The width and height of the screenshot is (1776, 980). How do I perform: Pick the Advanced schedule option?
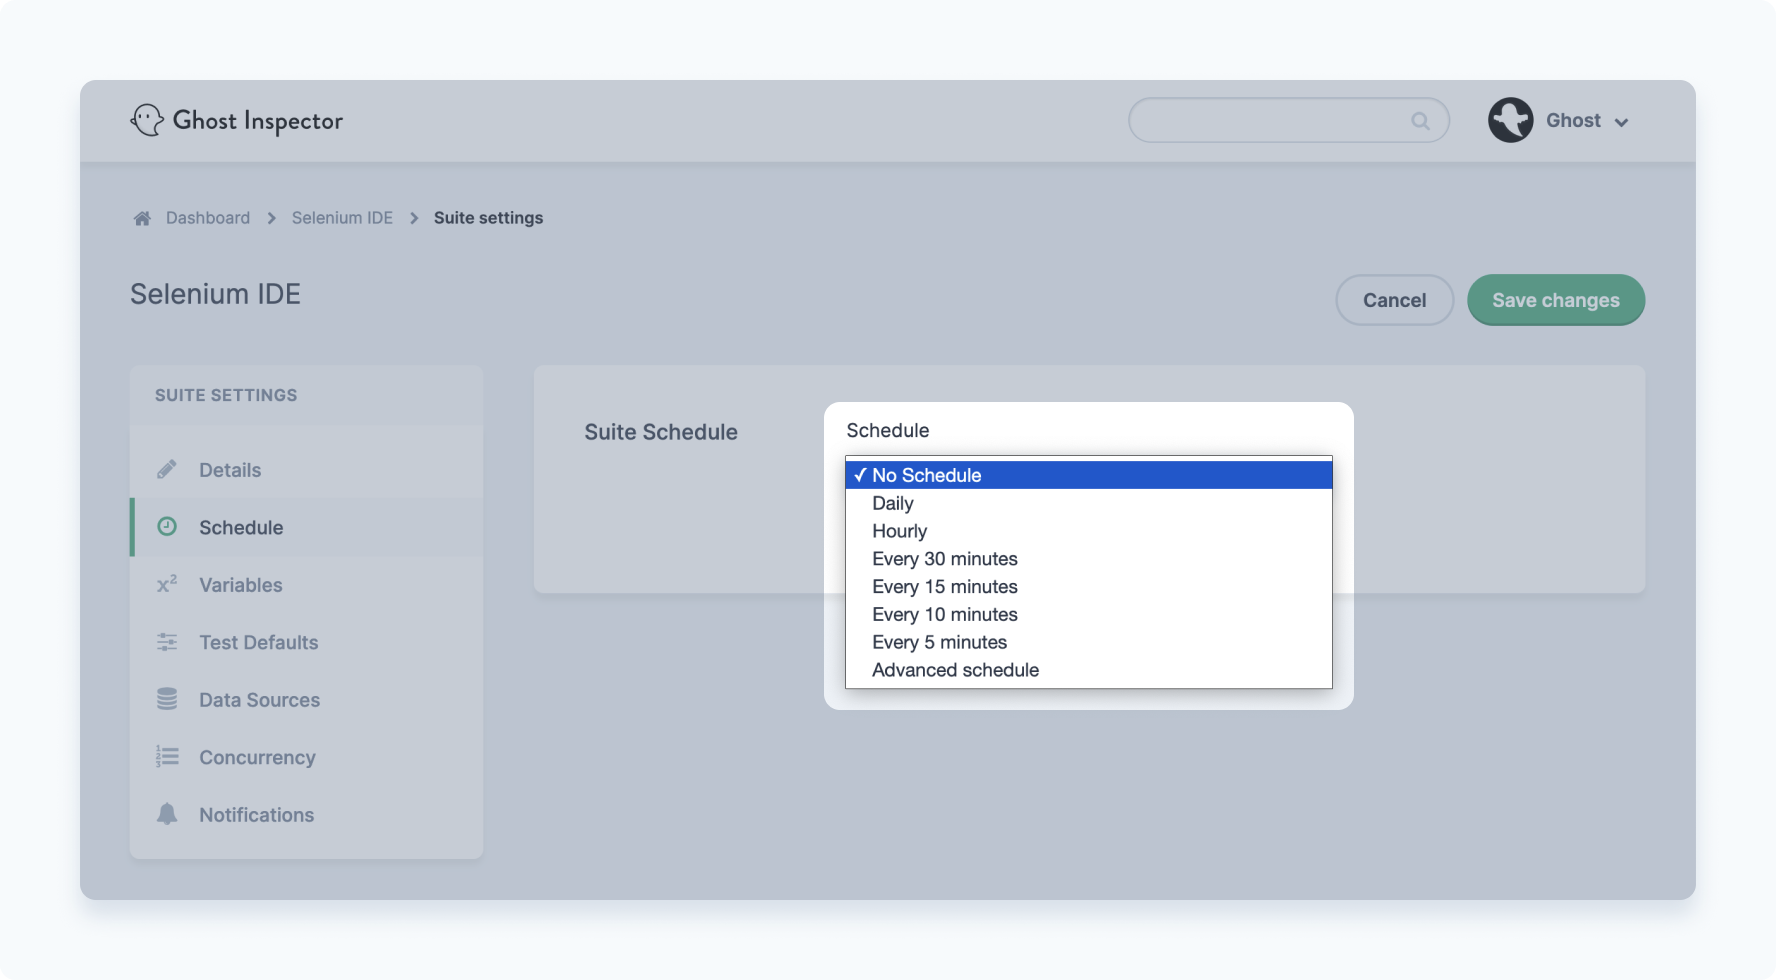click(1089, 670)
